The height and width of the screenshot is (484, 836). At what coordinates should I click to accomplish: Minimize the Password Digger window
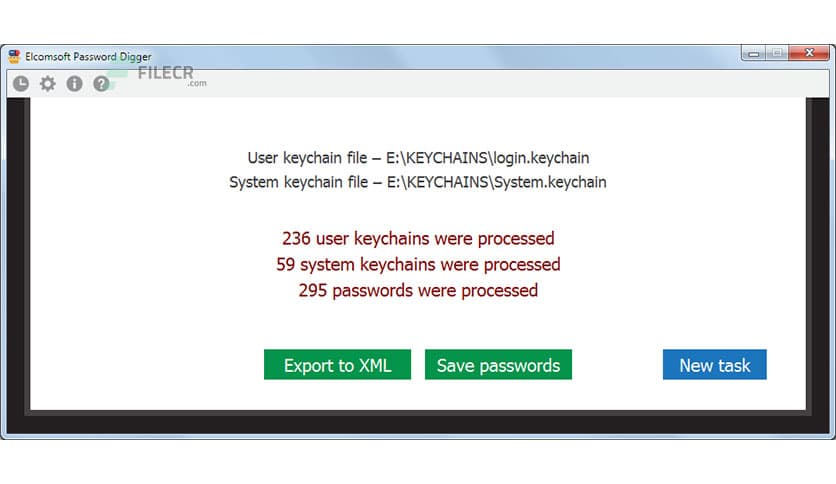coord(753,53)
